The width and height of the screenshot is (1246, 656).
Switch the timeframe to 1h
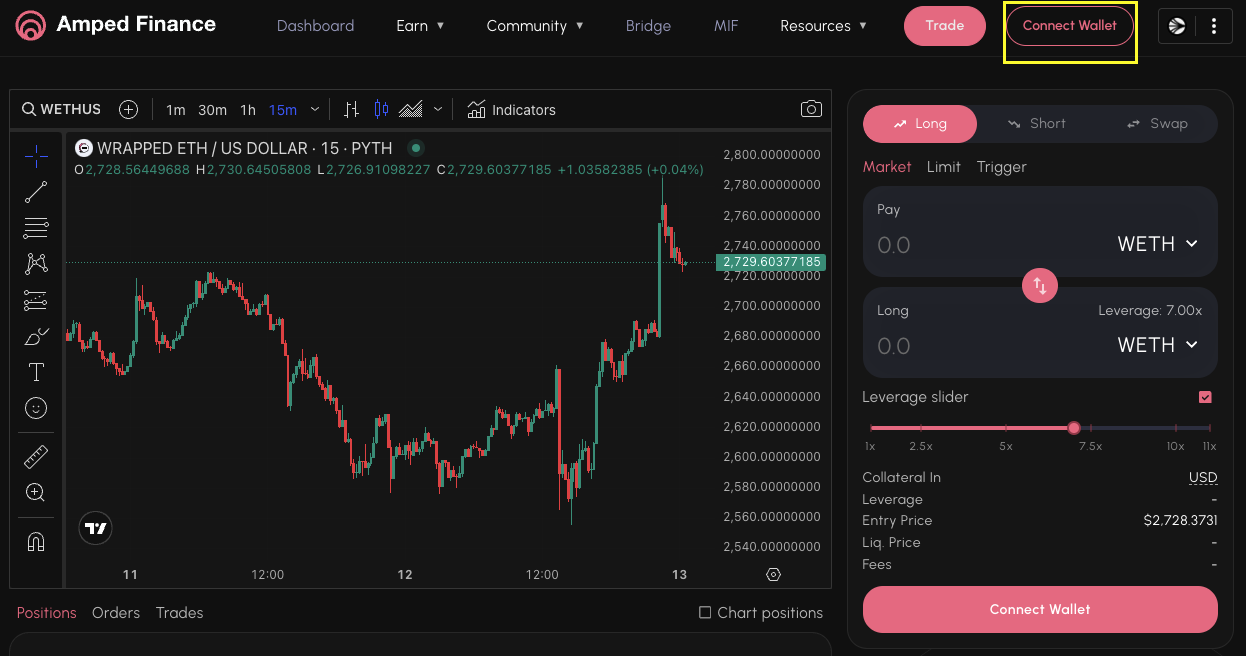(247, 109)
